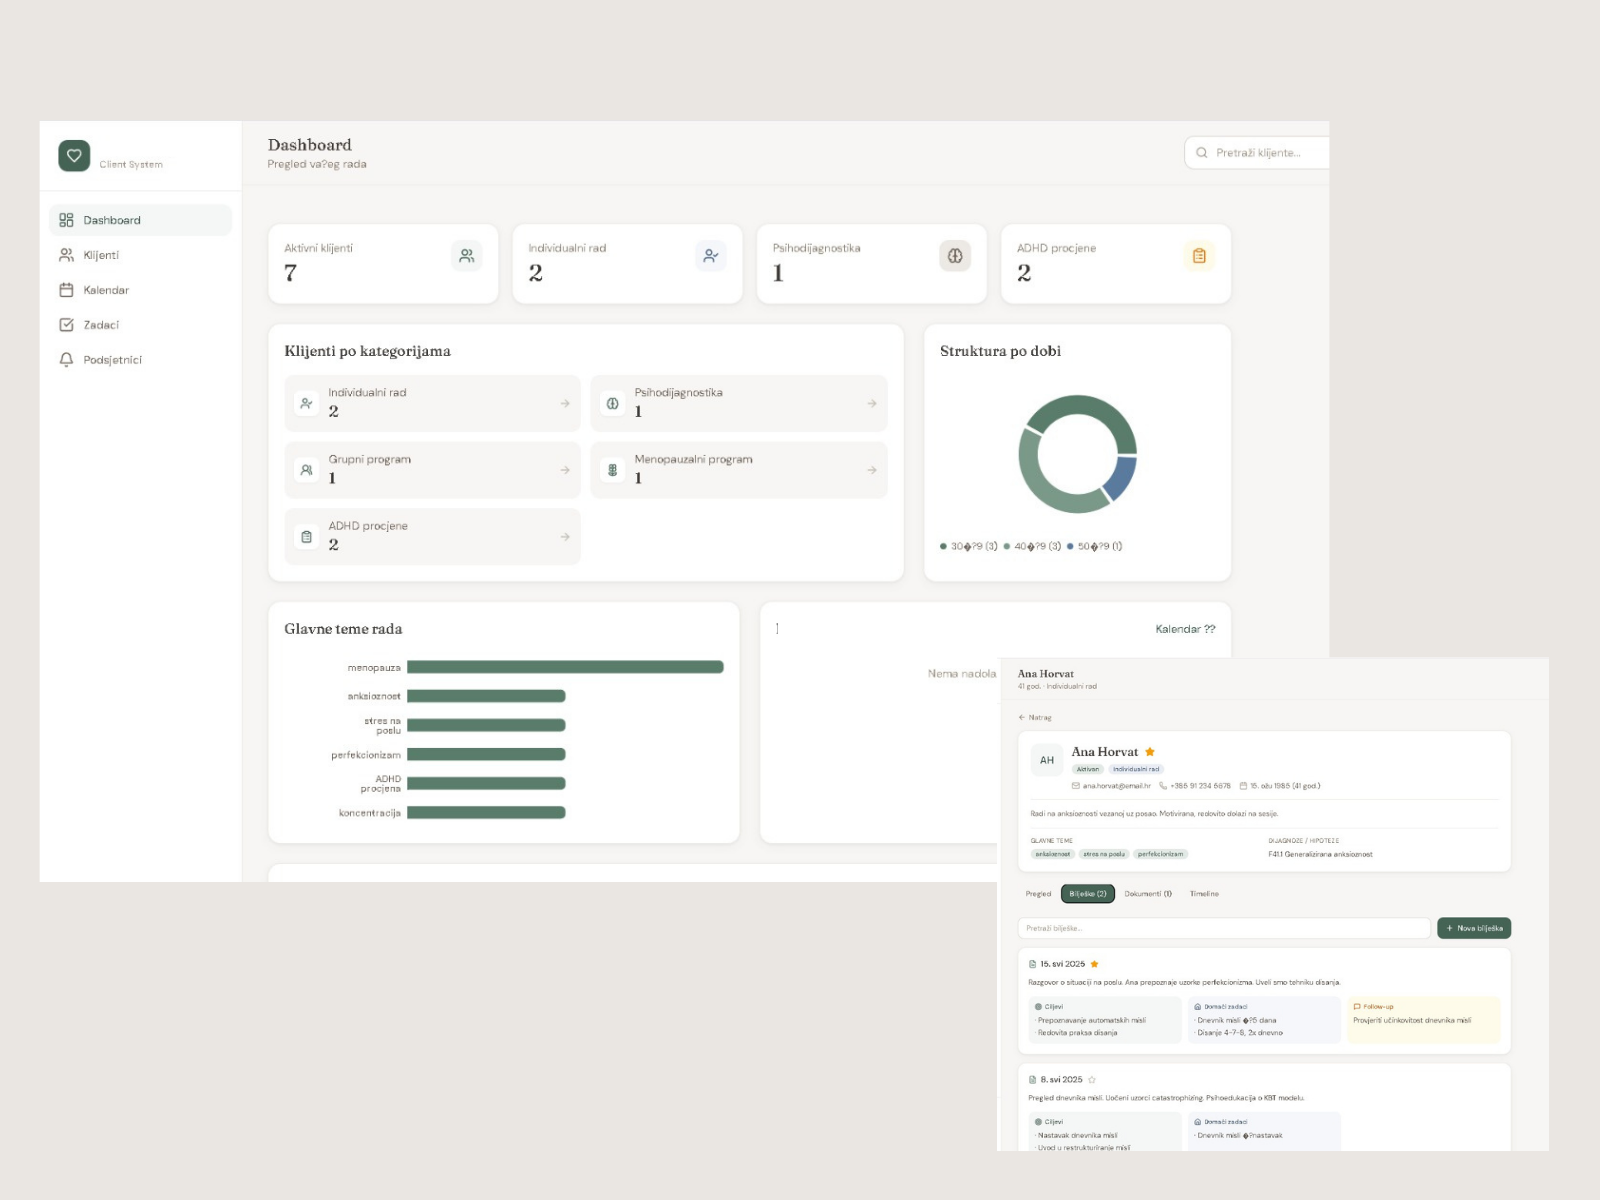Image resolution: width=1600 pixels, height=1200 pixels.
Task: Click the Nova bilješka button
Action: pyautogui.click(x=1474, y=928)
